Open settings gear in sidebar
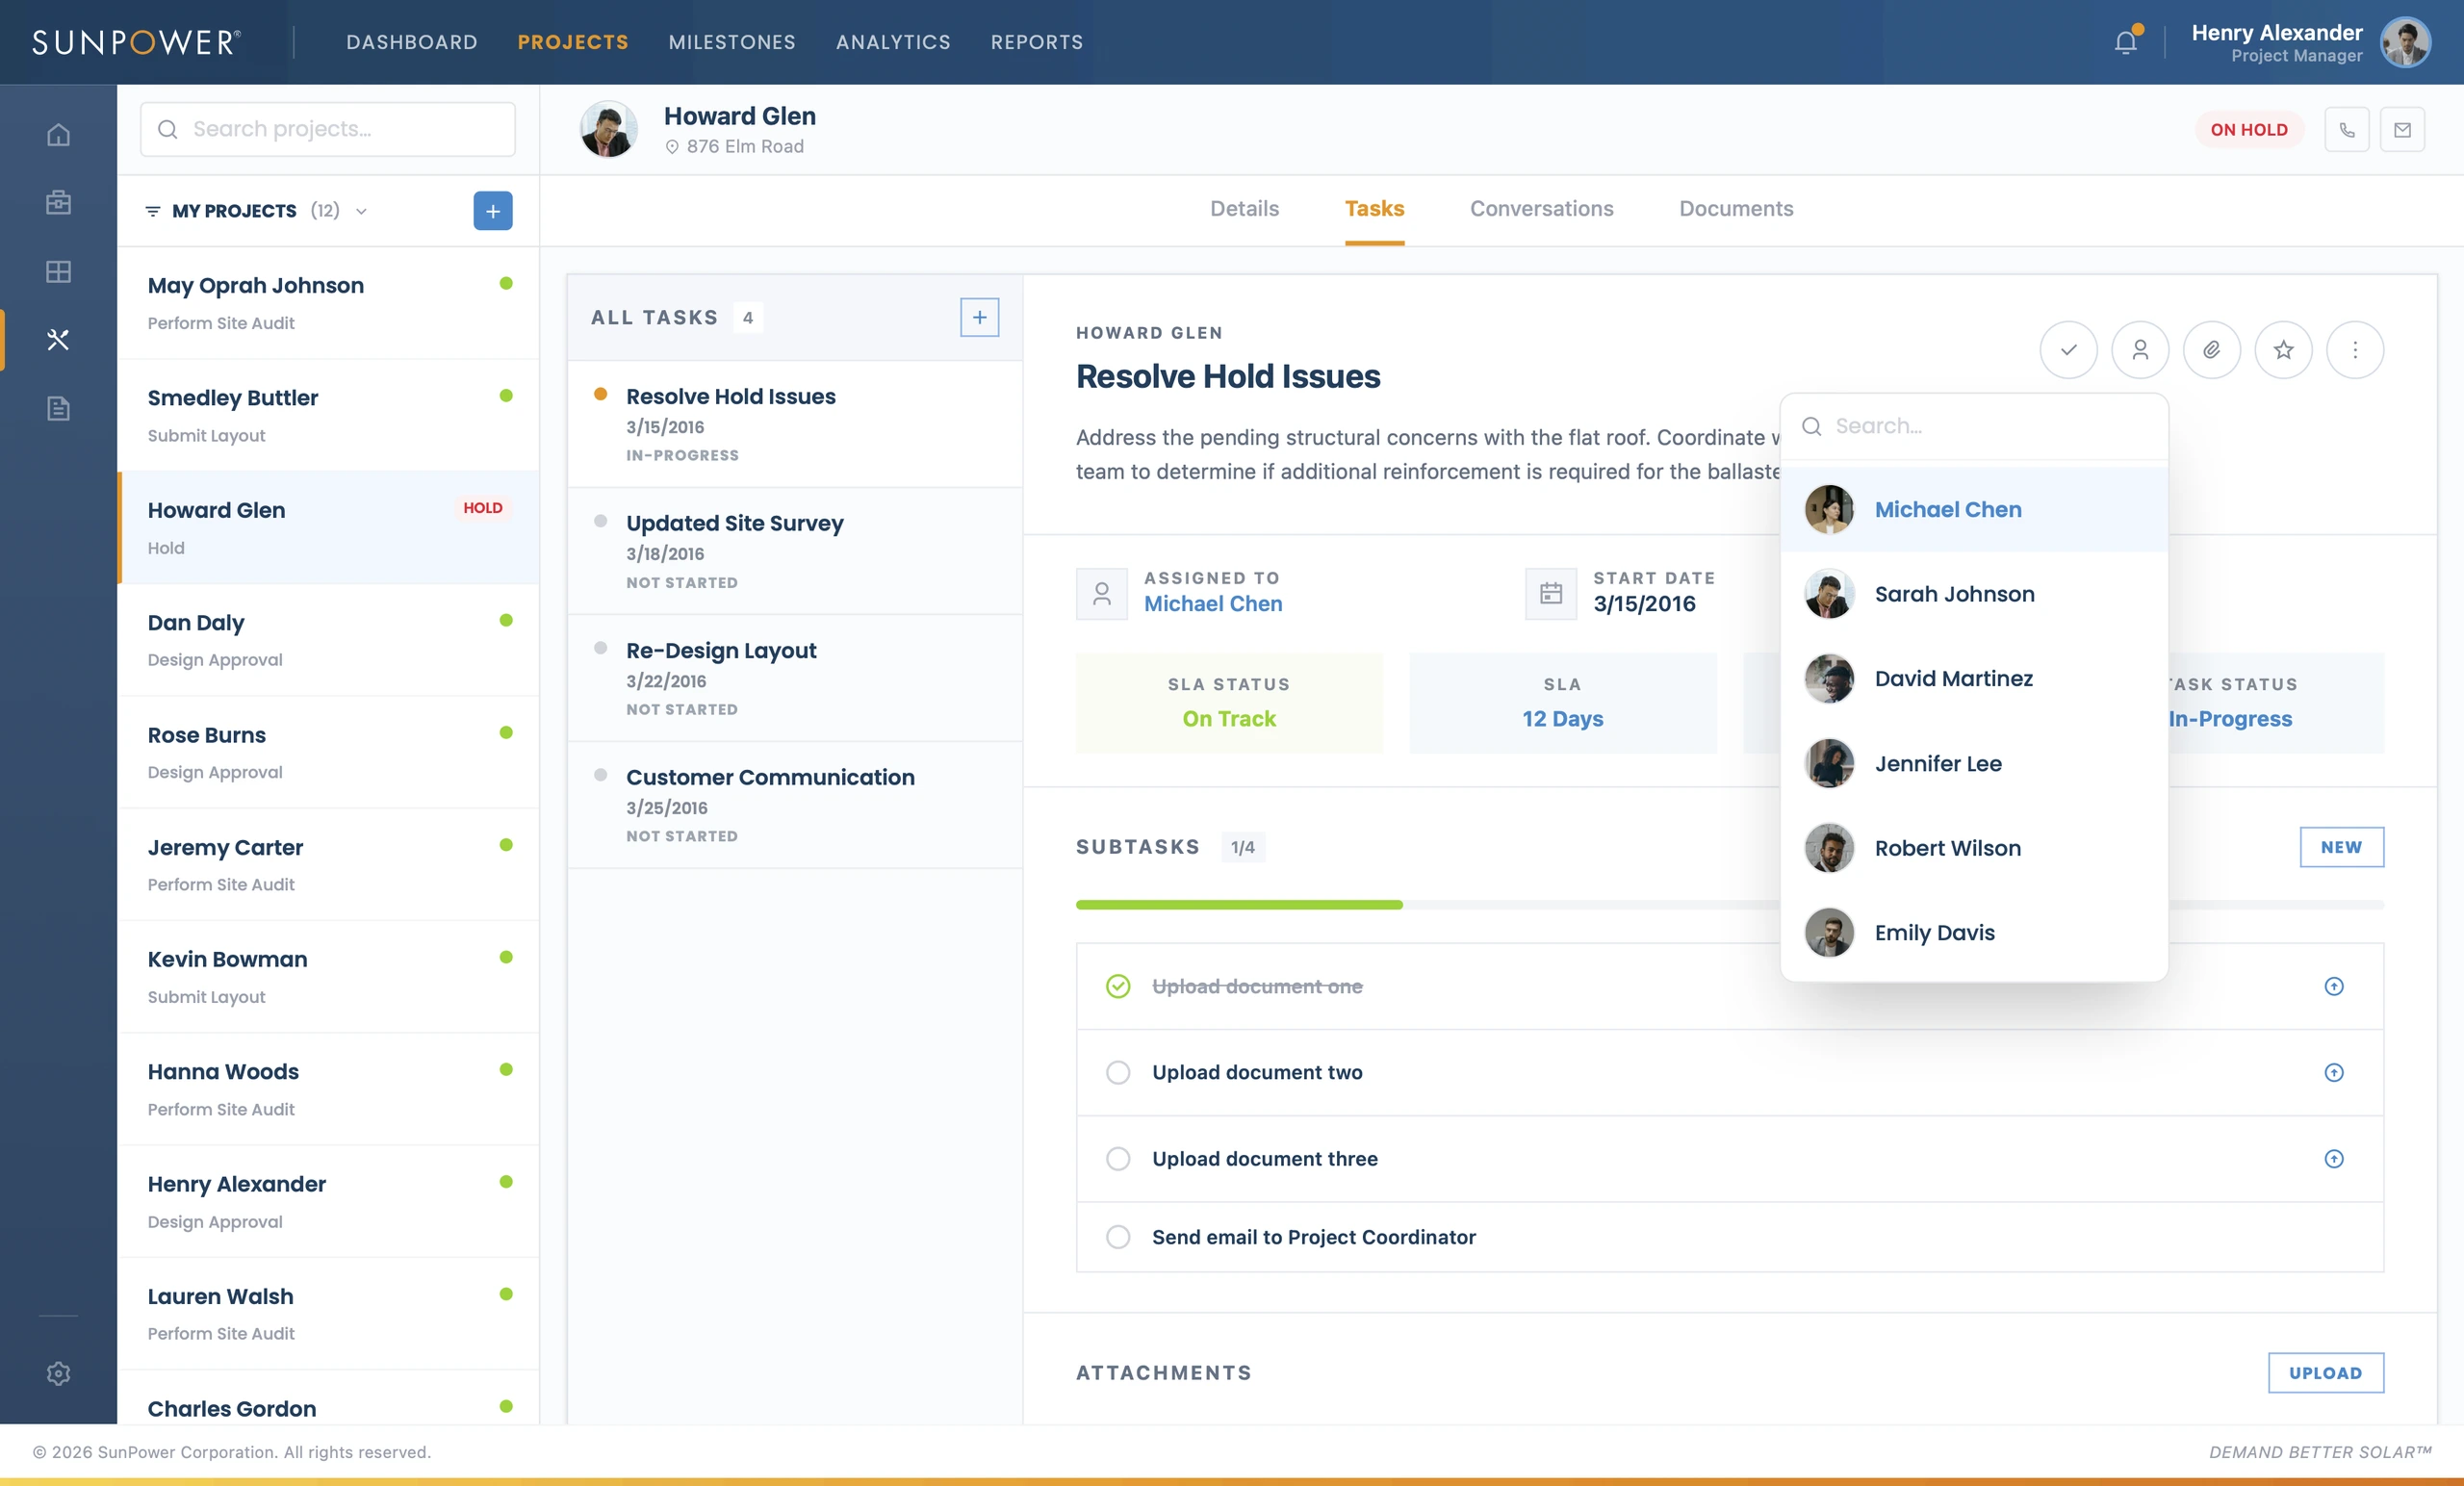 (x=58, y=1373)
